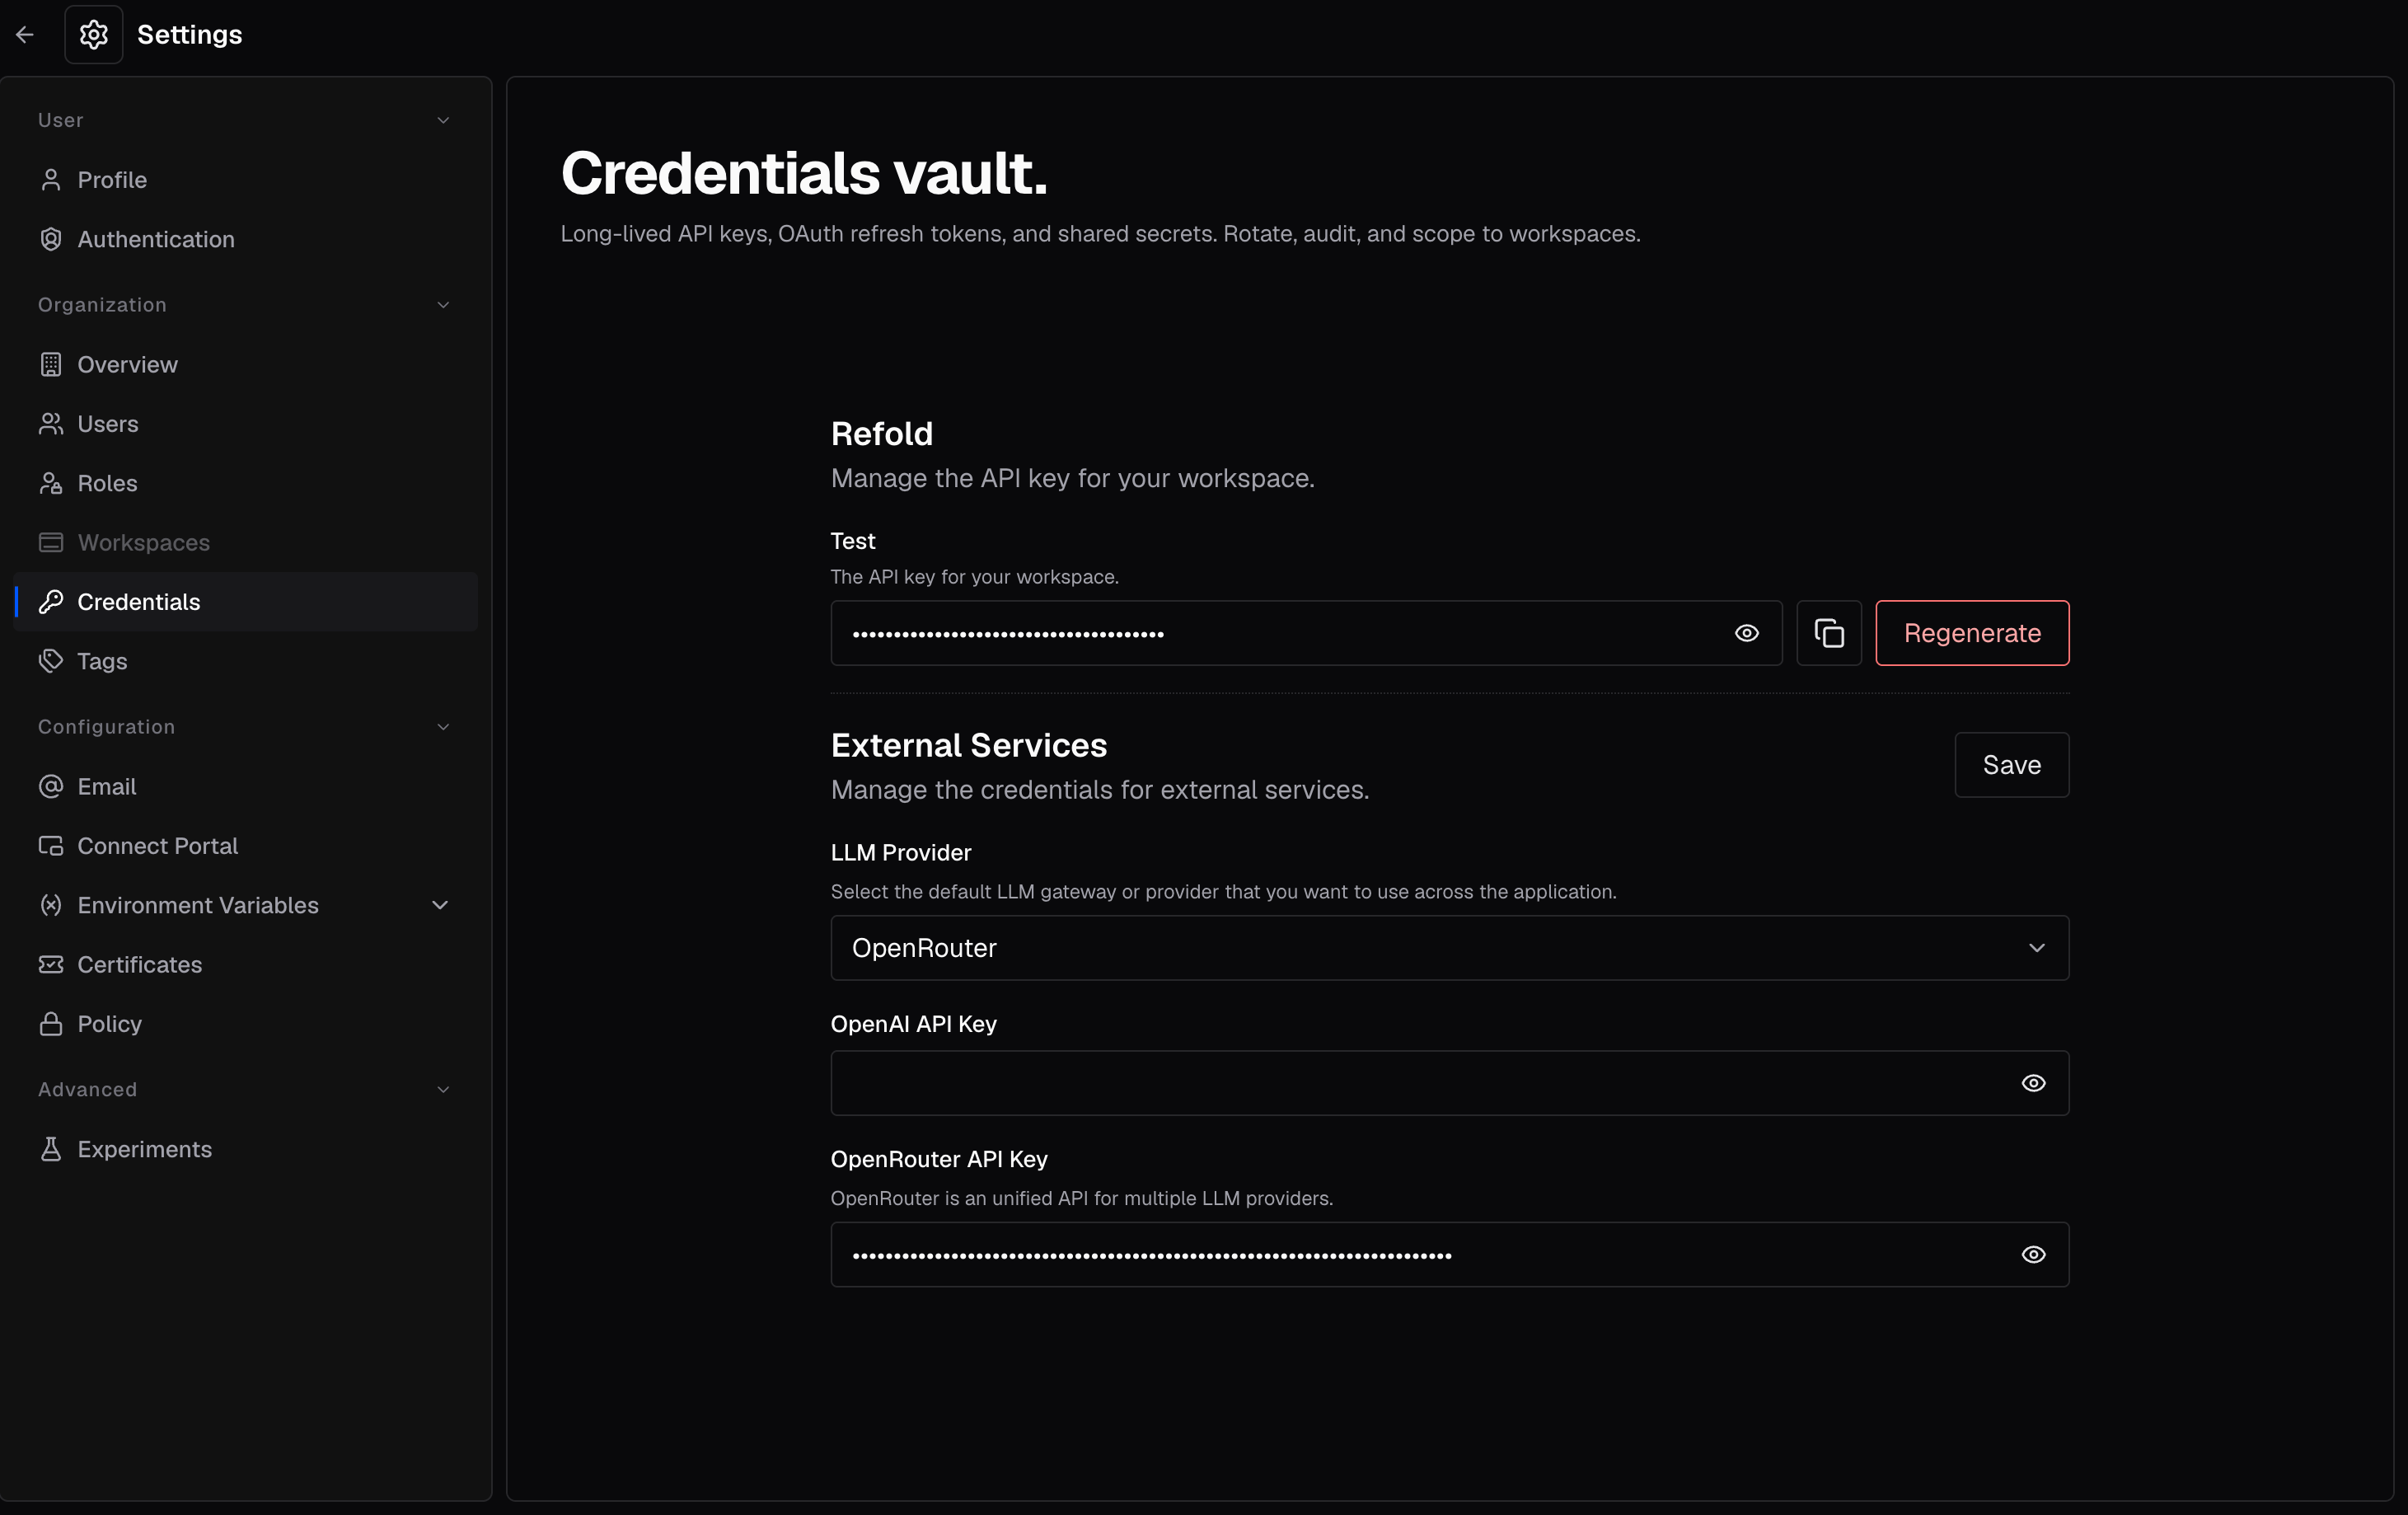Open the Policy page

coord(246,1024)
